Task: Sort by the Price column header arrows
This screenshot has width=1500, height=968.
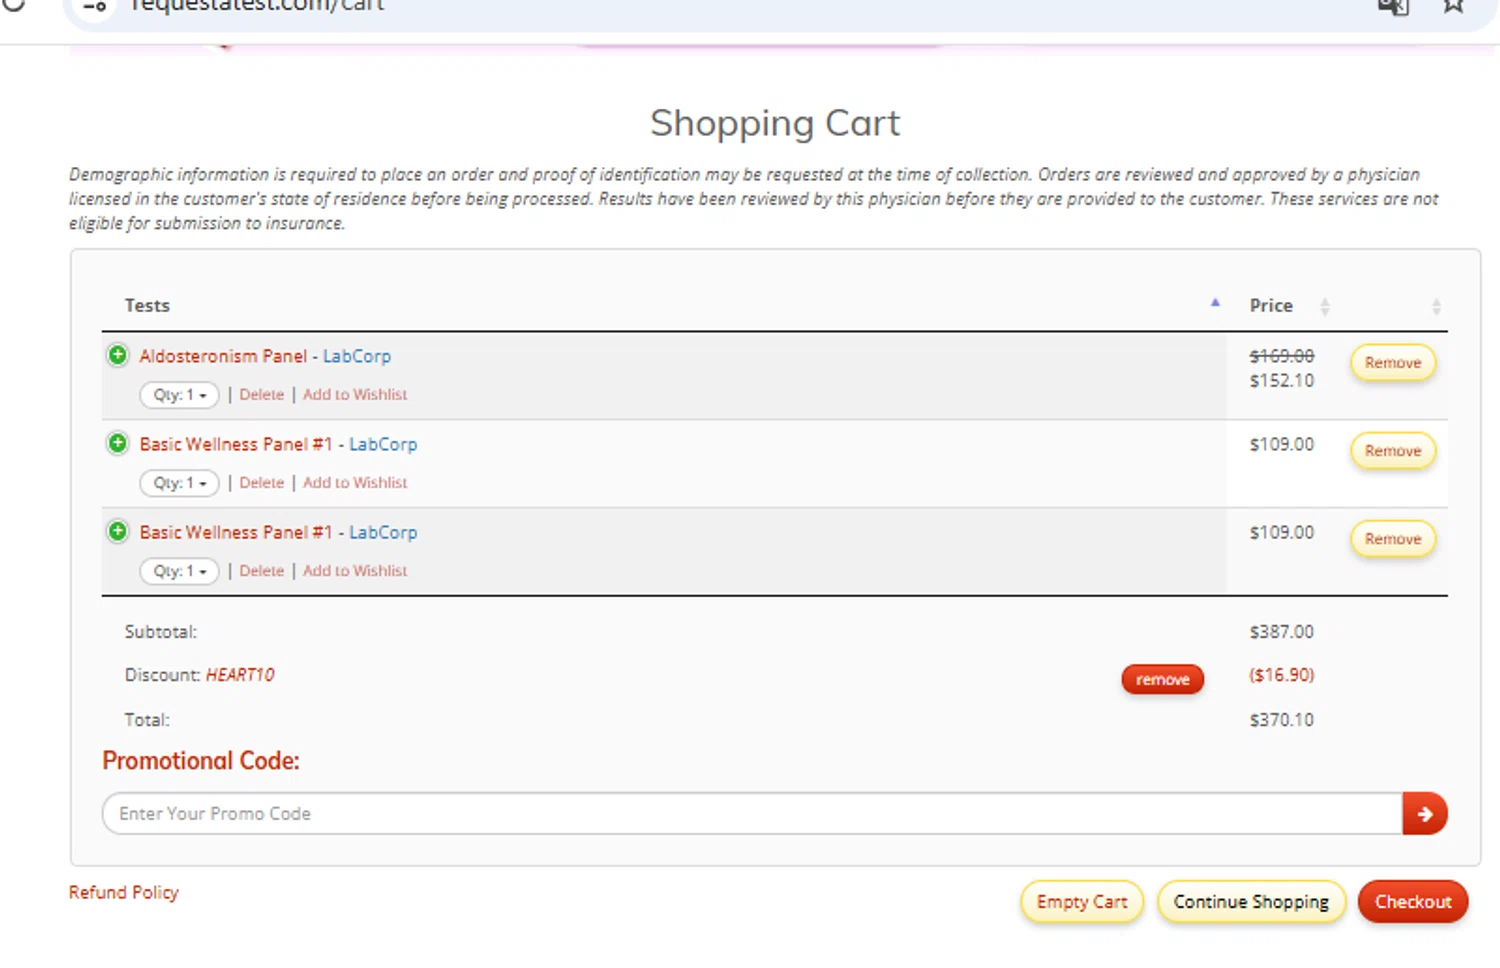Action: click(x=1324, y=307)
